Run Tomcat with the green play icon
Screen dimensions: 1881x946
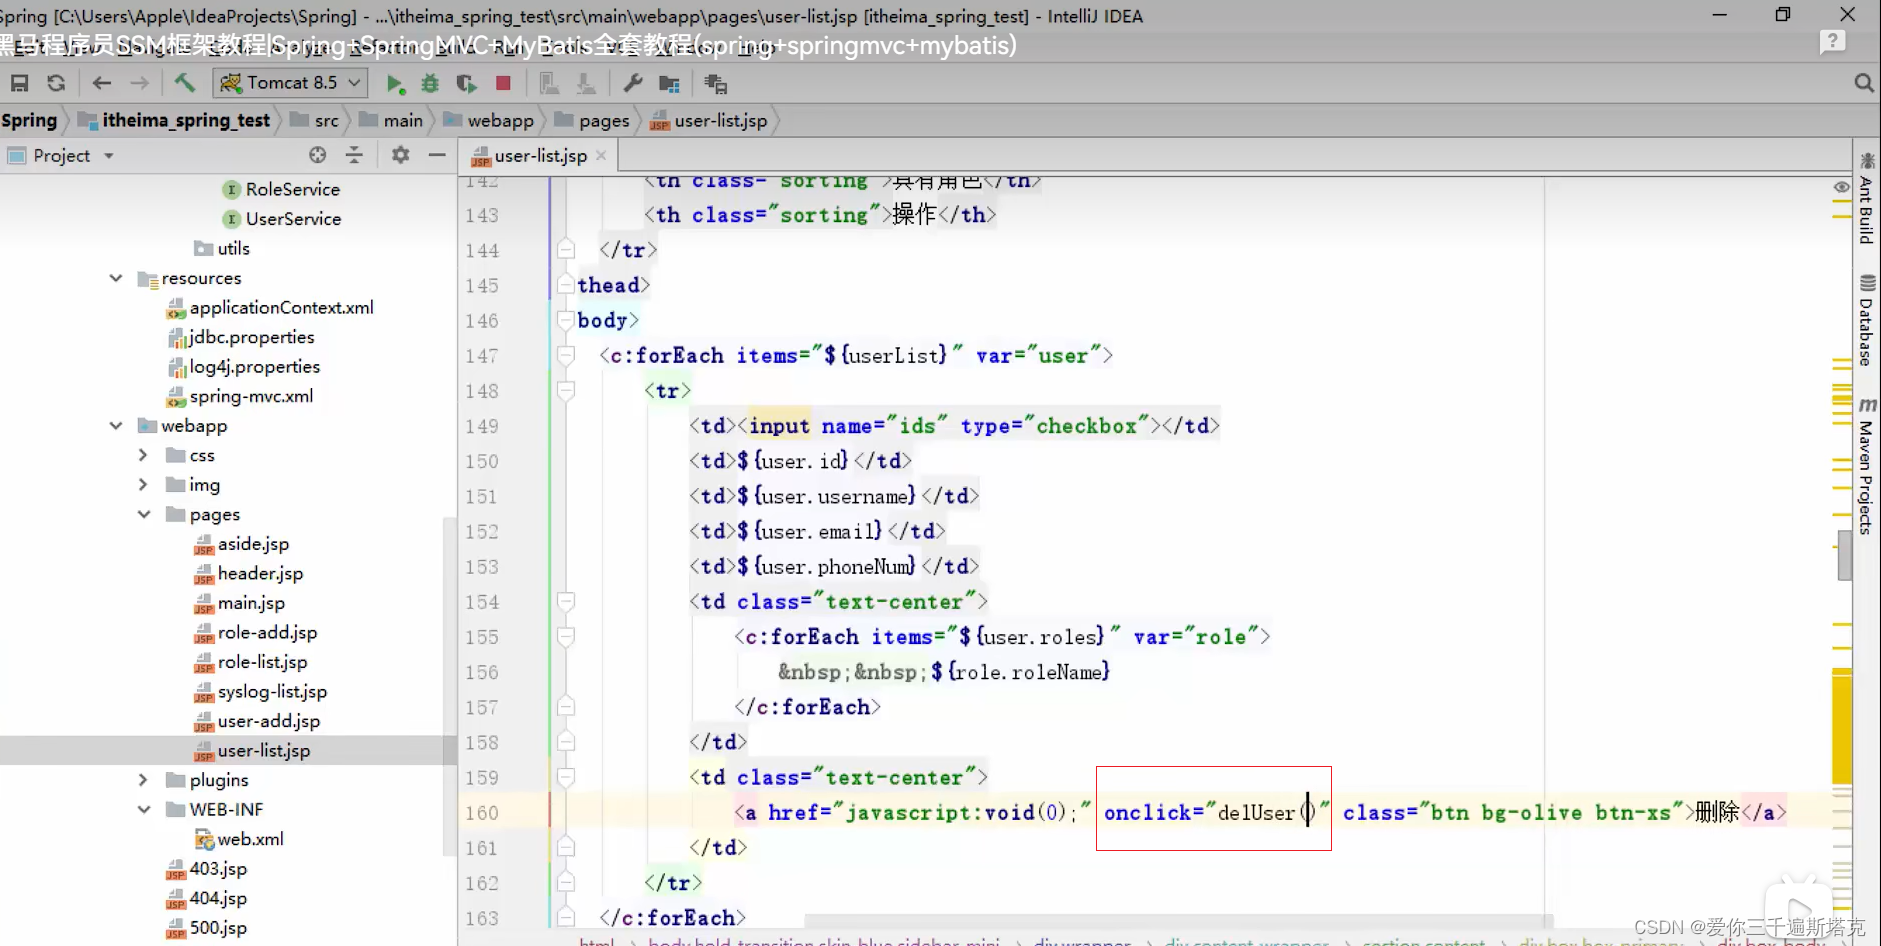395,83
